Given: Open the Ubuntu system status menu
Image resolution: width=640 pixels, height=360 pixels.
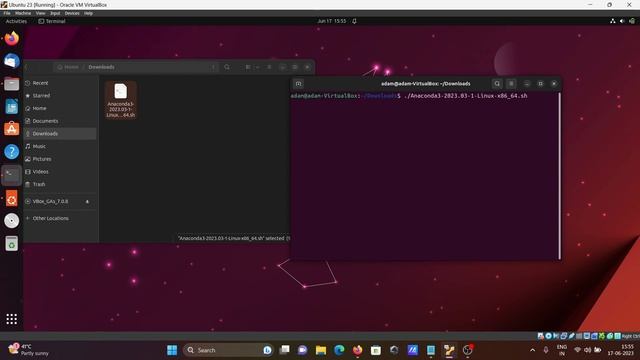Looking at the screenshot, I should click(x=622, y=21).
